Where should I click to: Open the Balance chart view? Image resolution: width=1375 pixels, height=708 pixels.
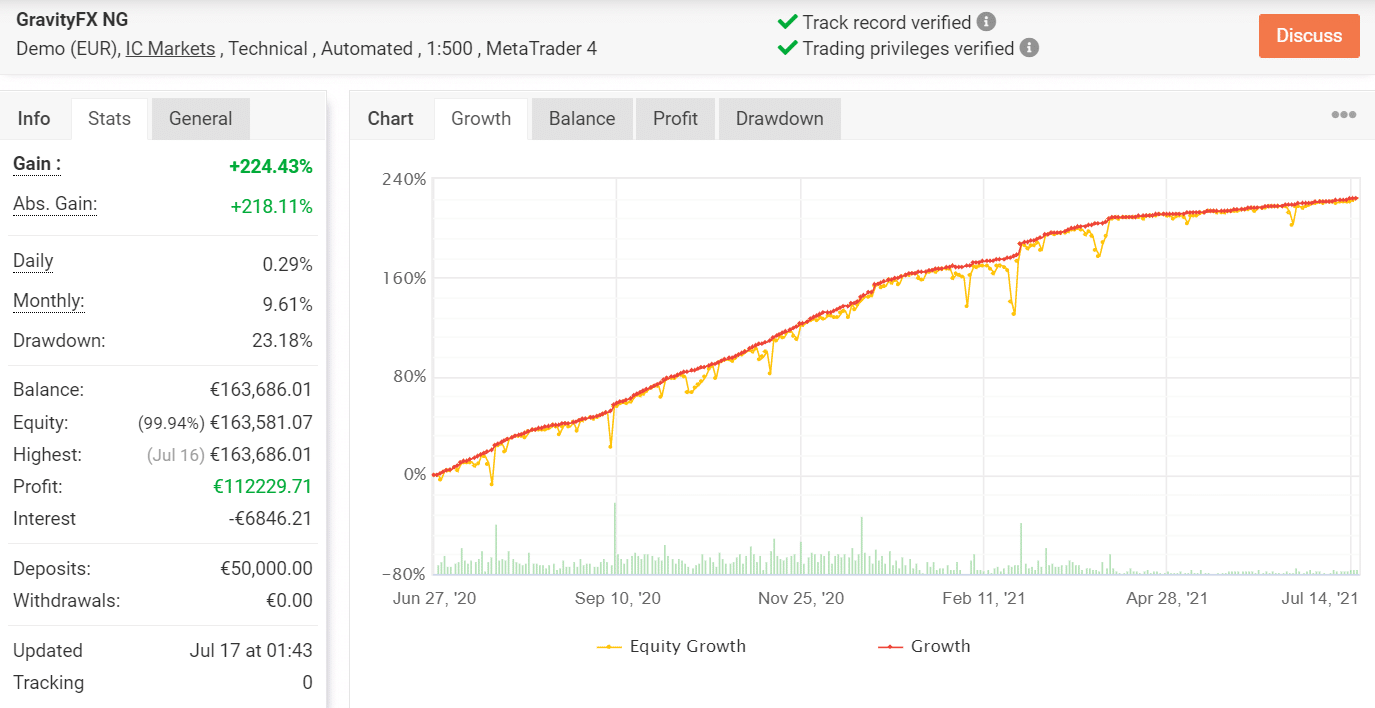(x=581, y=118)
